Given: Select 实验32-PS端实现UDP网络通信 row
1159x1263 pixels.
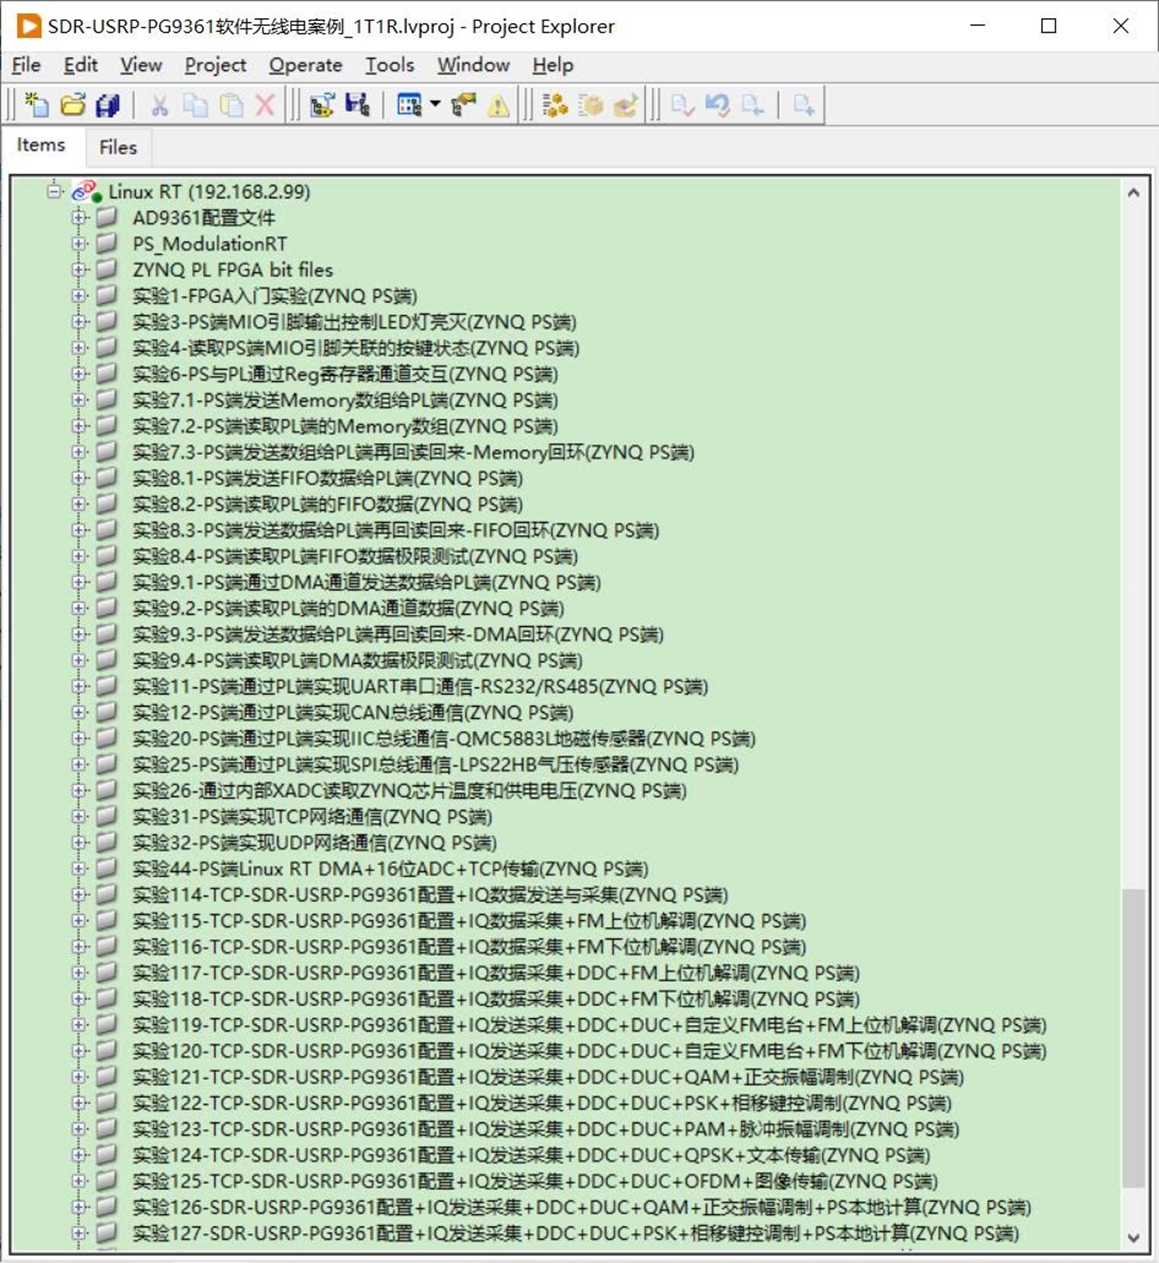Looking at the screenshot, I should click(315, 842).
